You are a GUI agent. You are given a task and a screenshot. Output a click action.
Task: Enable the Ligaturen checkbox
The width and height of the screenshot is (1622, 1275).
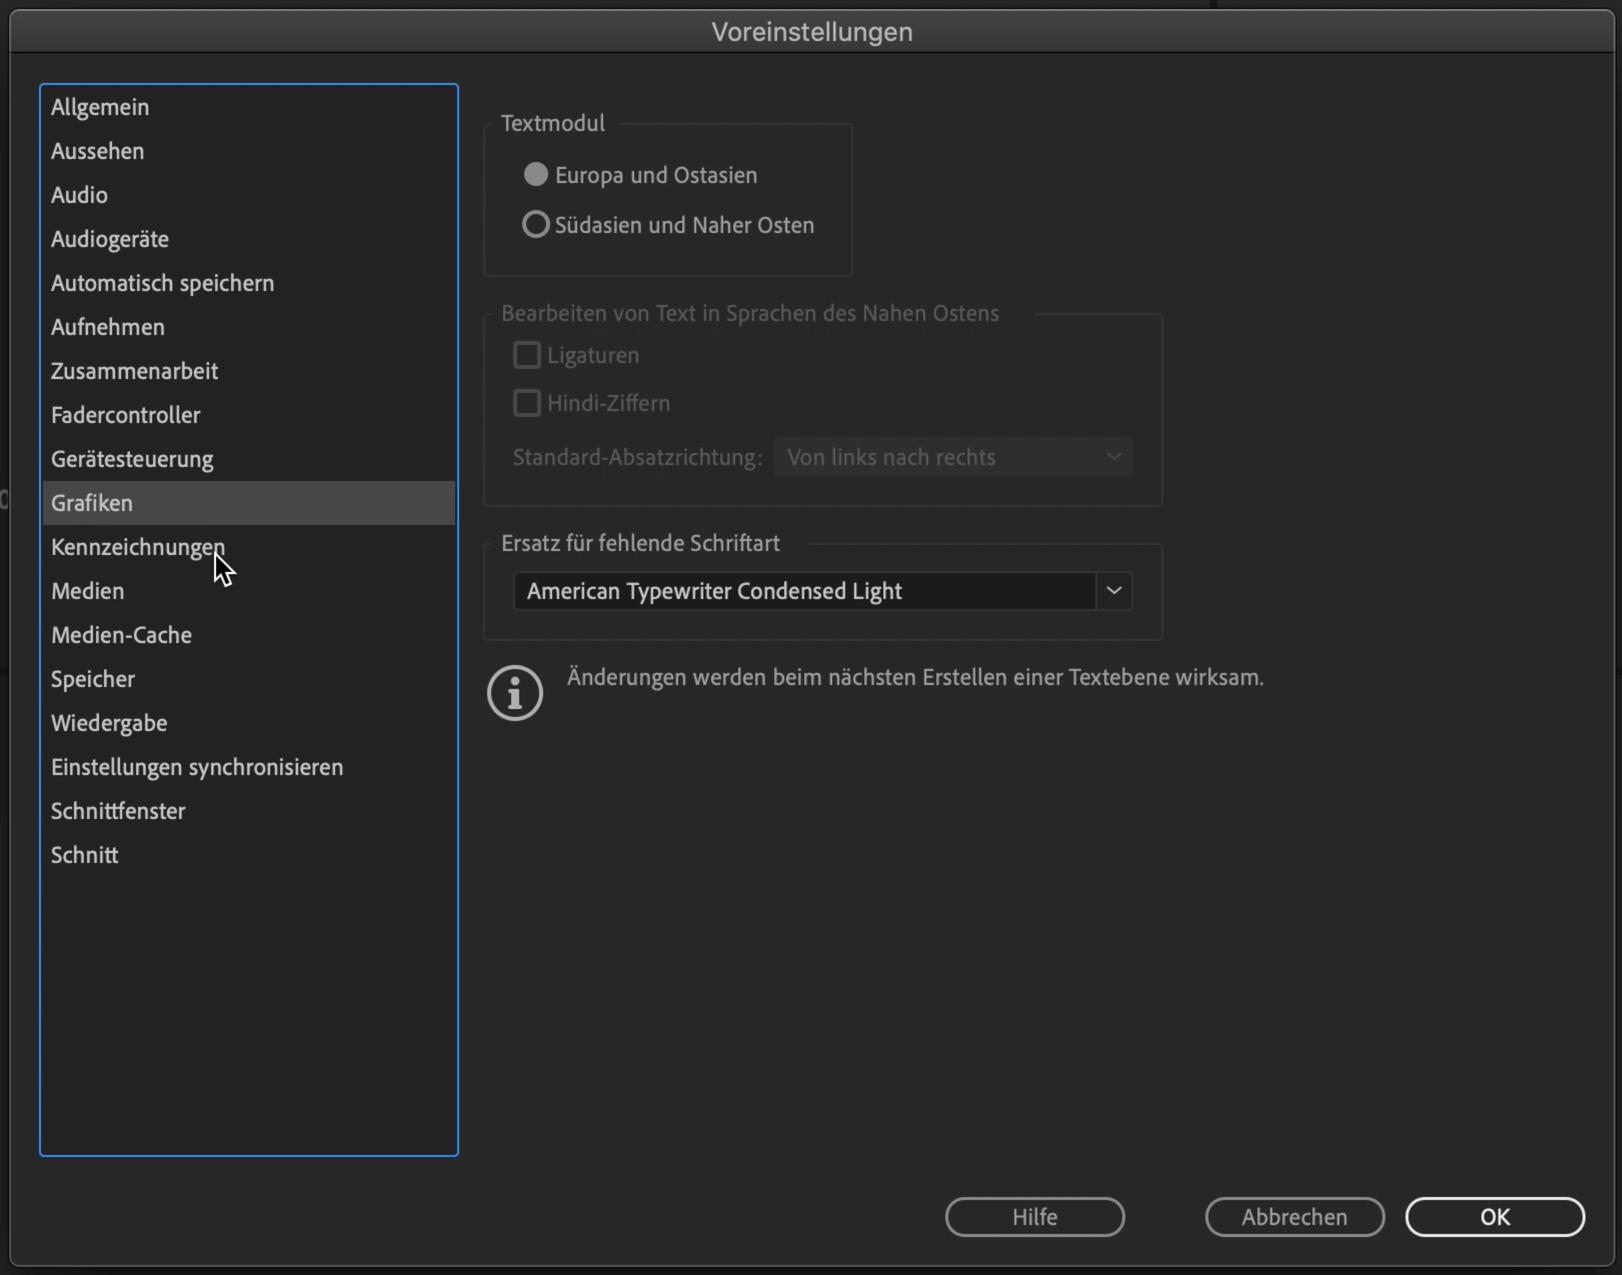pyautogui.click(x=527, y=355)
